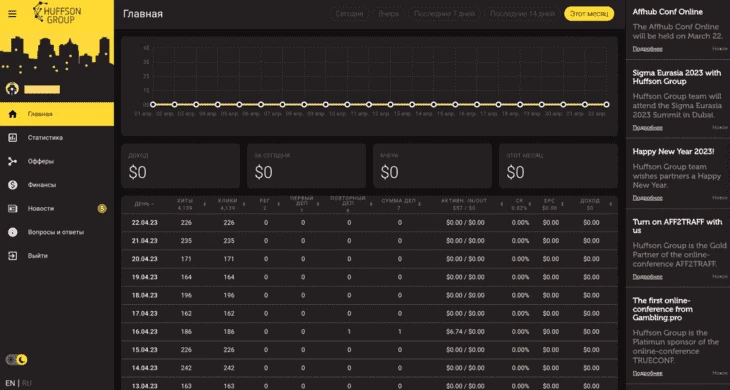The height and width of the screenshot is (390, 730).
Task: Open Статистика section
Action: (x=57, y=138)
